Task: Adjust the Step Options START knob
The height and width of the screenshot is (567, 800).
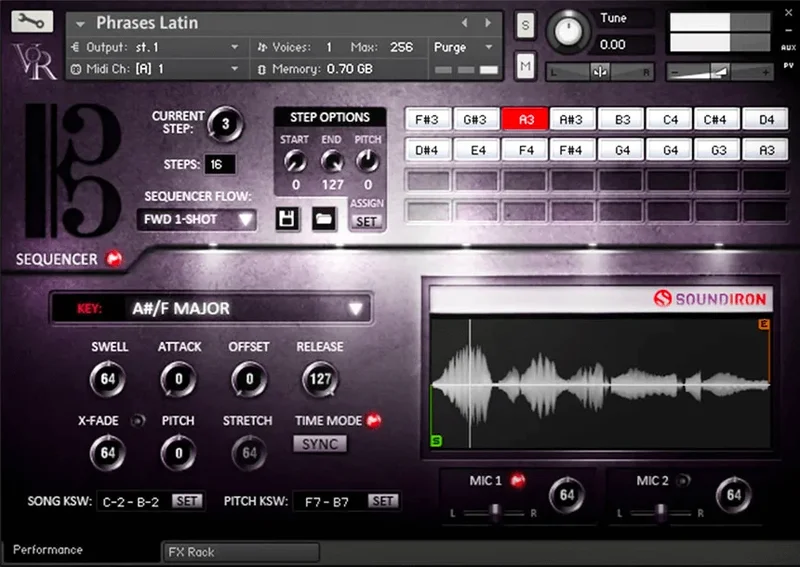Action: click(x=295, y=162)
